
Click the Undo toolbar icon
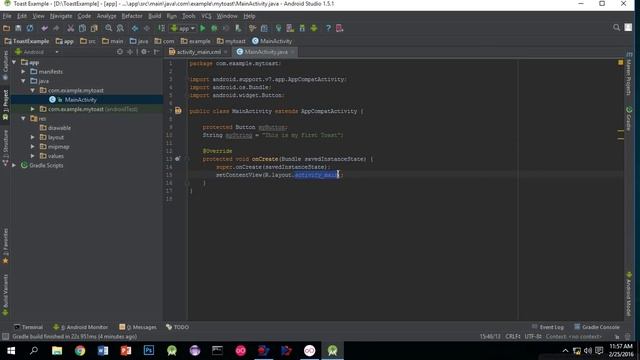[x=44, y=28]
